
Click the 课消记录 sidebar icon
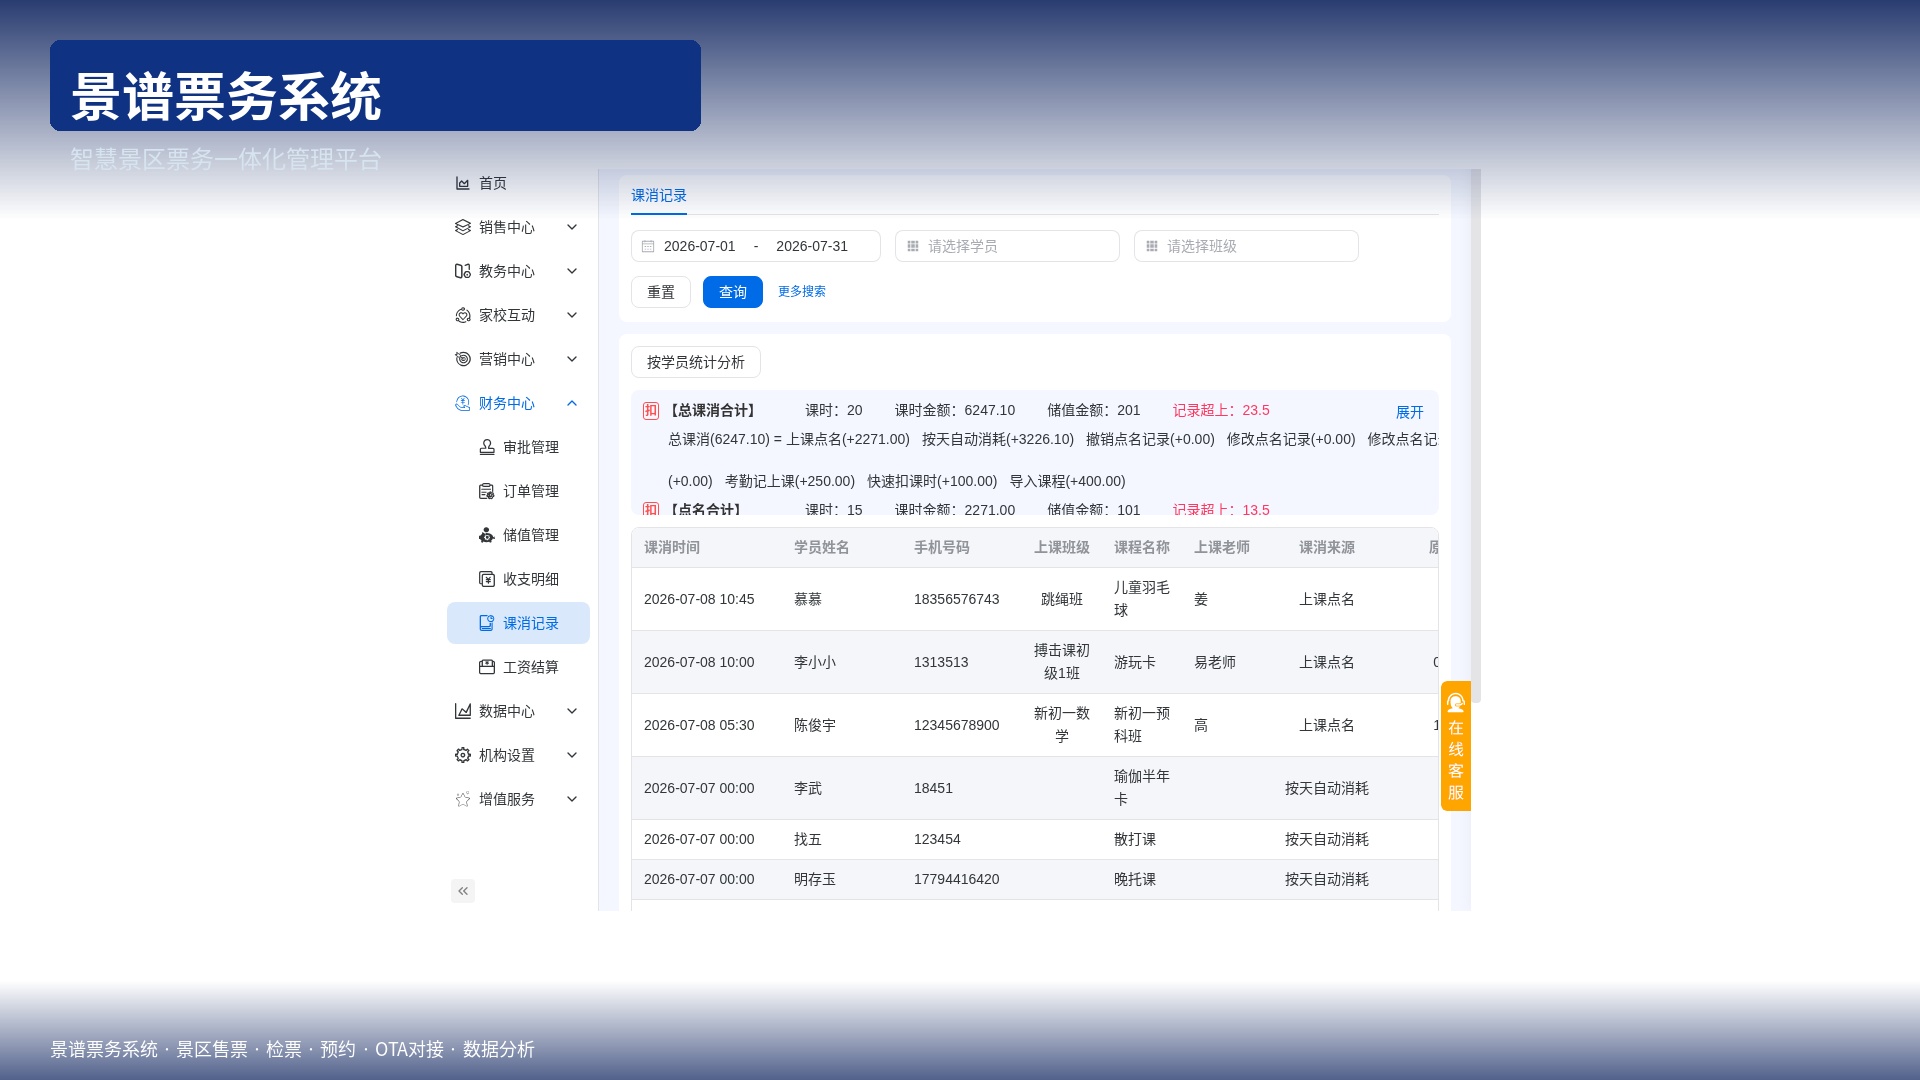(x=486, y=623)
